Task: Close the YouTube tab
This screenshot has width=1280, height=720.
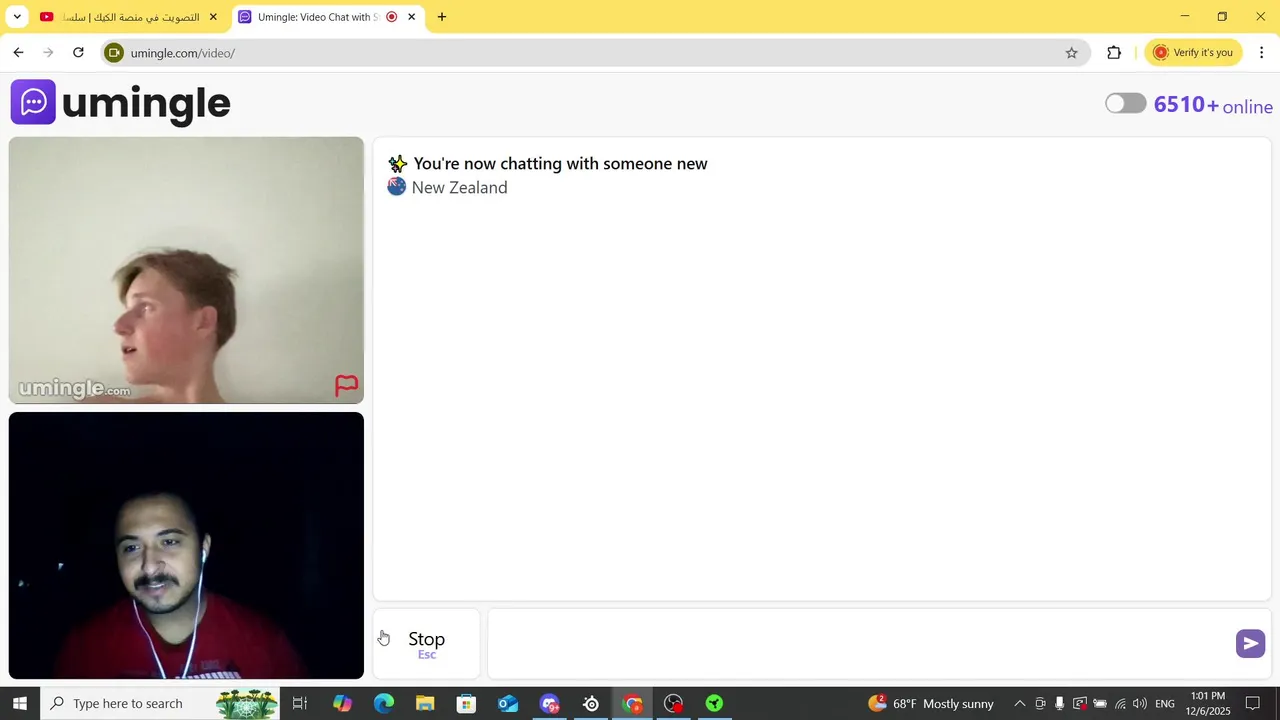Action: (213, 17)
